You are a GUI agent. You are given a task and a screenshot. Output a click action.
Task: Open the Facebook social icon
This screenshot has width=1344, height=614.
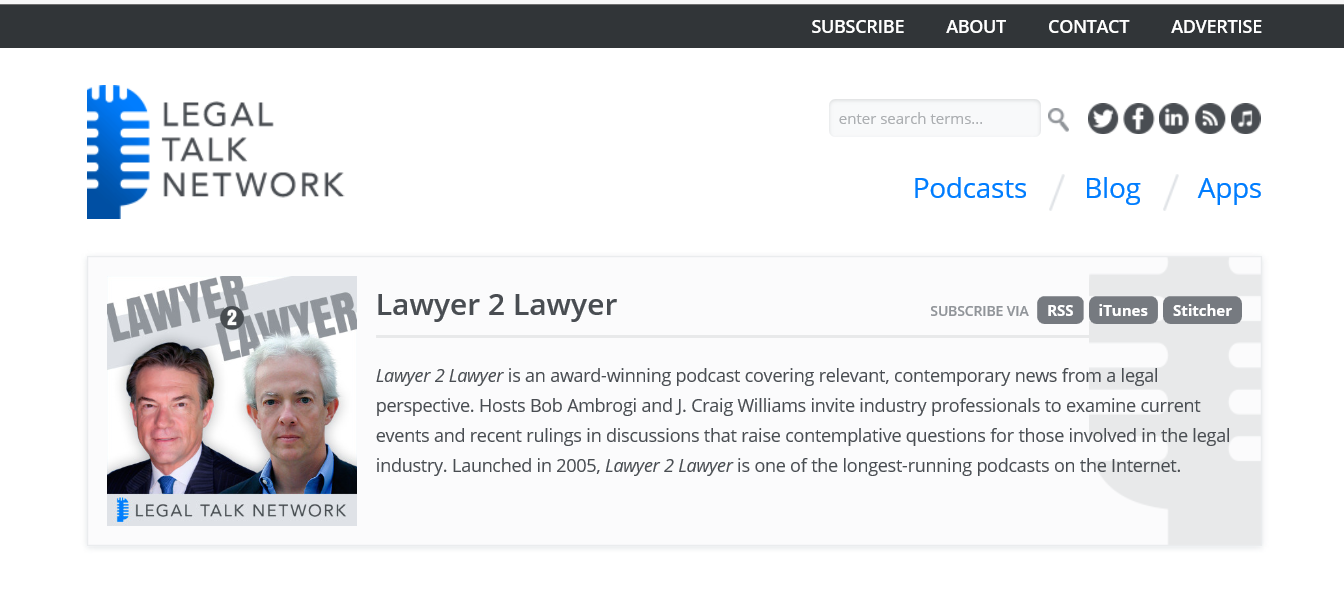[1138, 119]
